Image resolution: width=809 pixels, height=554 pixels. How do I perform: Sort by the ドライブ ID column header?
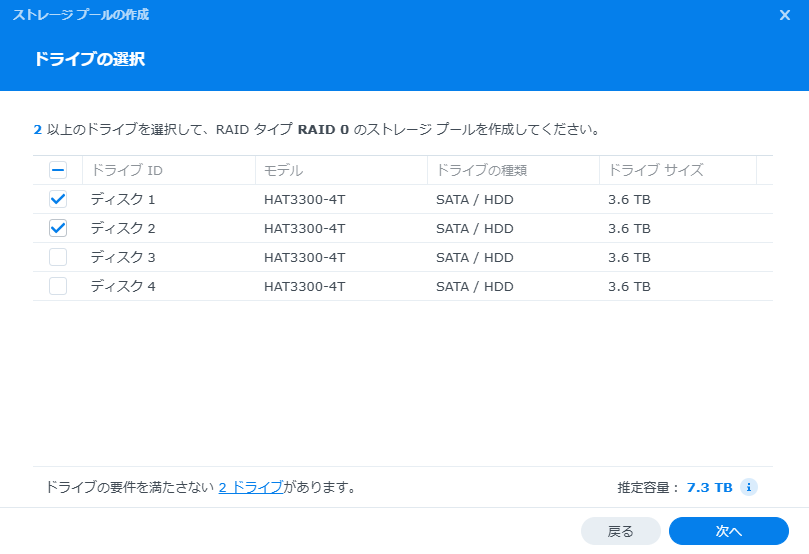tap(127, 170)
